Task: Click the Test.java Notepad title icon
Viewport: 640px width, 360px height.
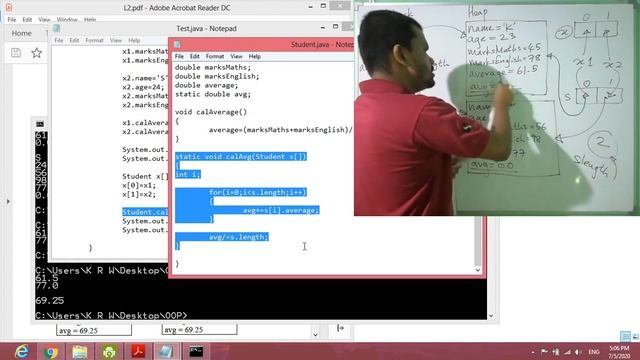Action: [57, 28]
